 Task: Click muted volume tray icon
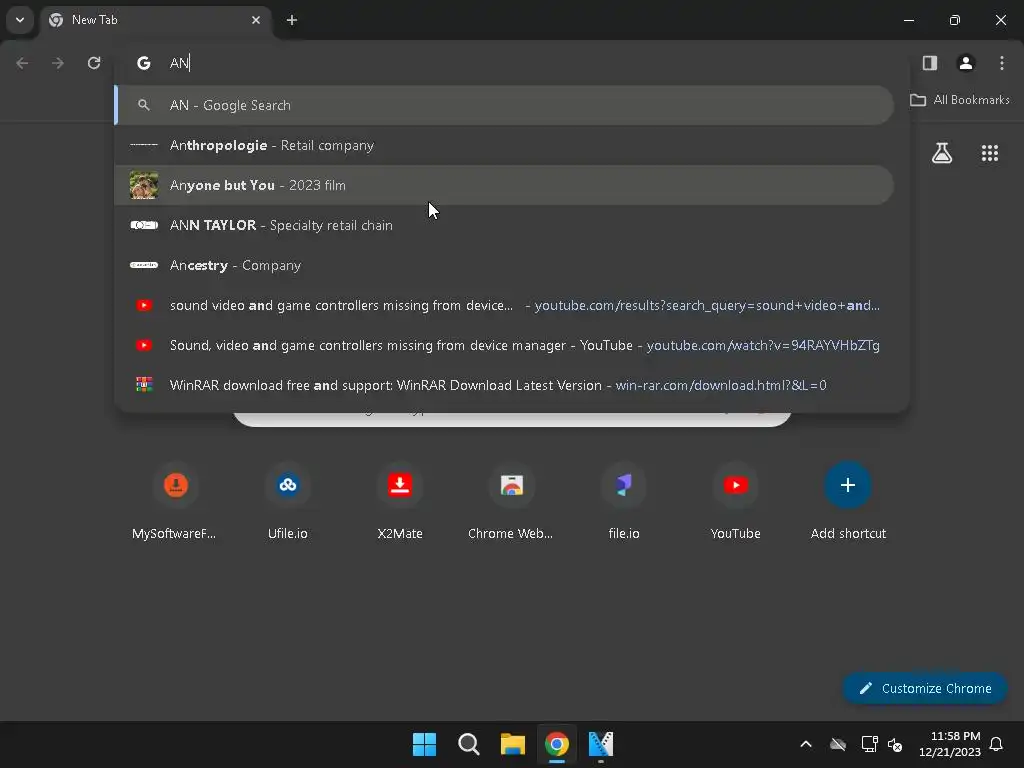click(x=895, y=744)
